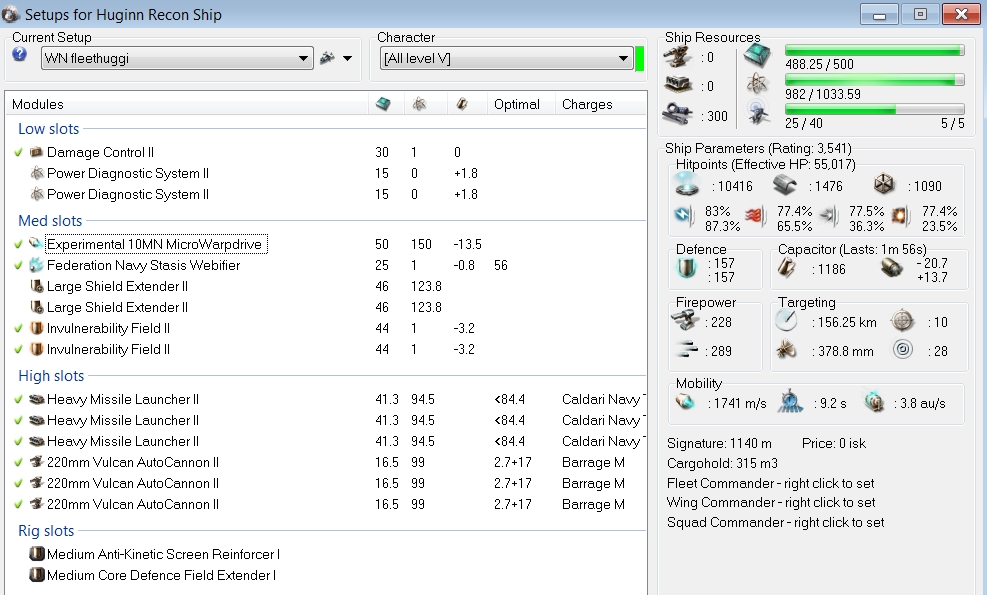Select third Heavy Missile Launcher II icon
The width and height of the screenshot is (987, 595).
37,441
